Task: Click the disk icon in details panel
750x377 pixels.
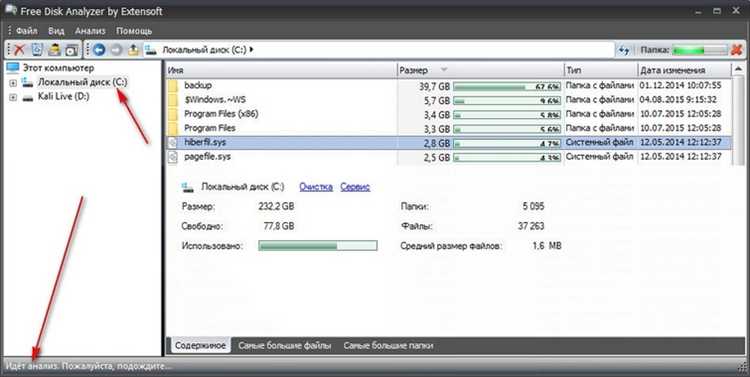Action: tap(188, 187)
